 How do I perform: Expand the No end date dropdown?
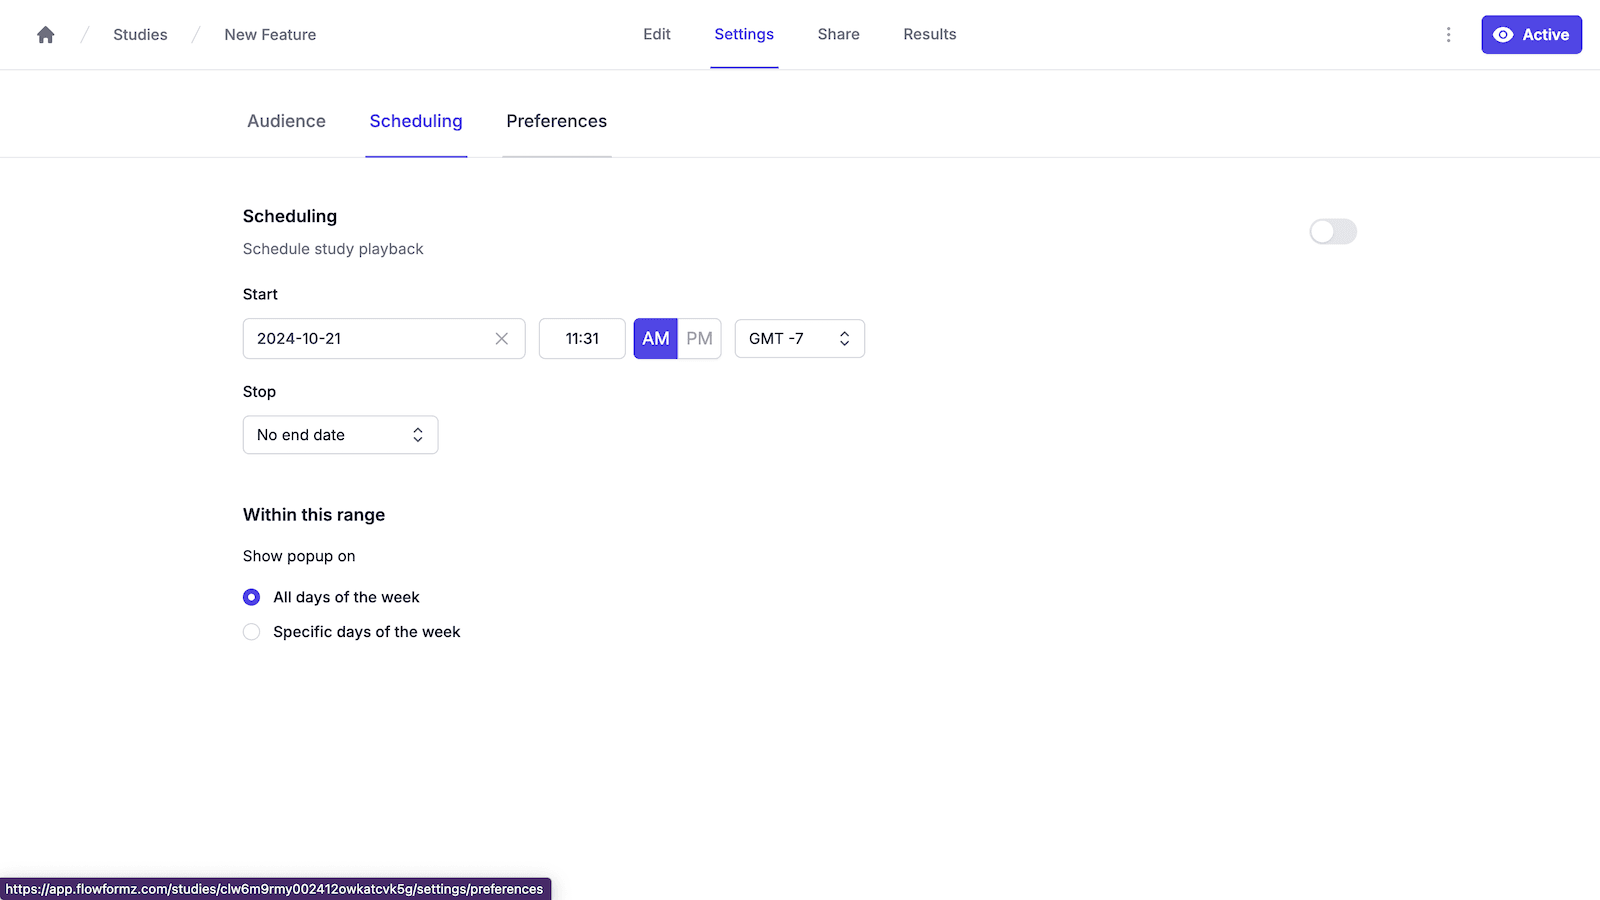coord(340,435)
